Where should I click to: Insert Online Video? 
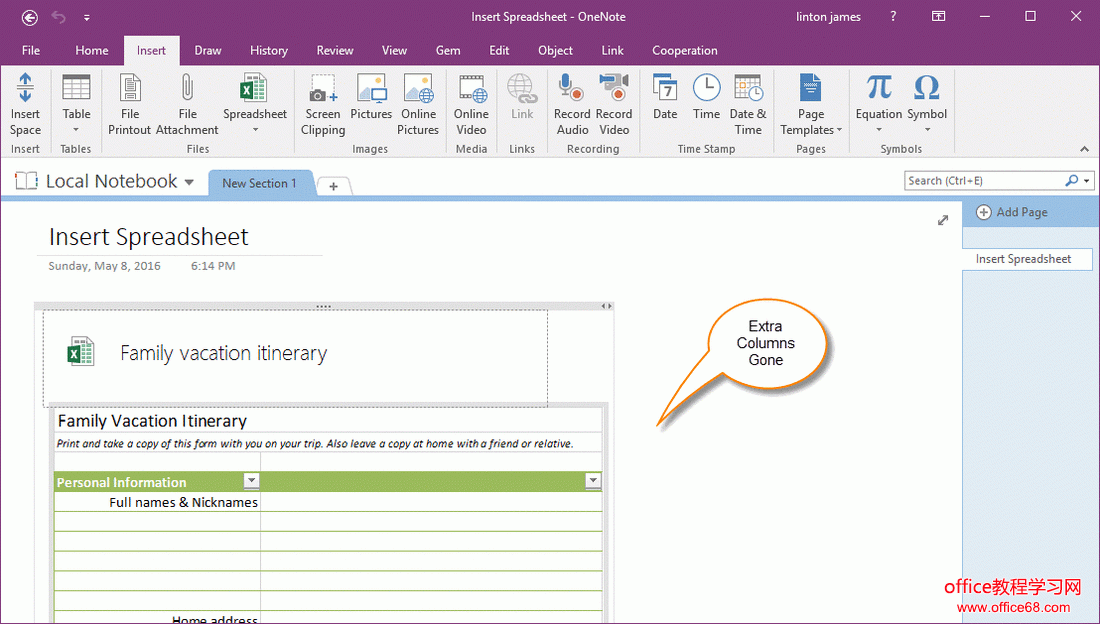(x=471, y=88)
